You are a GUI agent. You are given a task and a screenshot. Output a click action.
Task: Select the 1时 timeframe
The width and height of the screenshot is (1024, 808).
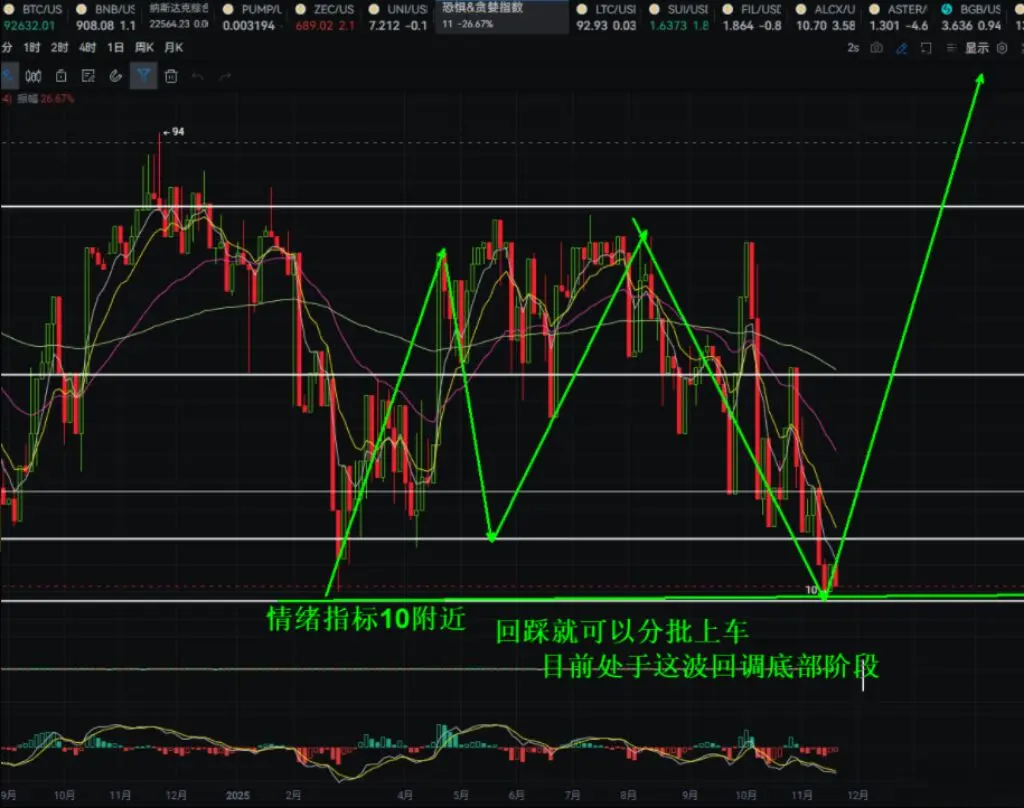31,48
